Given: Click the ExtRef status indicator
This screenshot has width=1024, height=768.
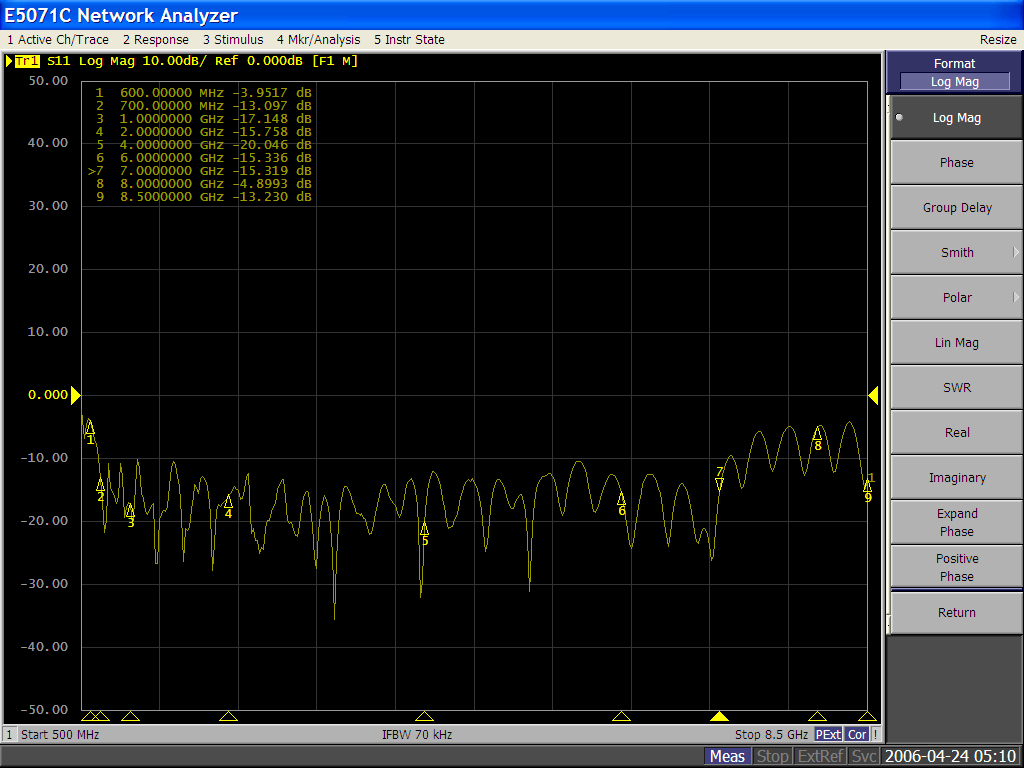Looking at the screenshot, I should point(820,756).
